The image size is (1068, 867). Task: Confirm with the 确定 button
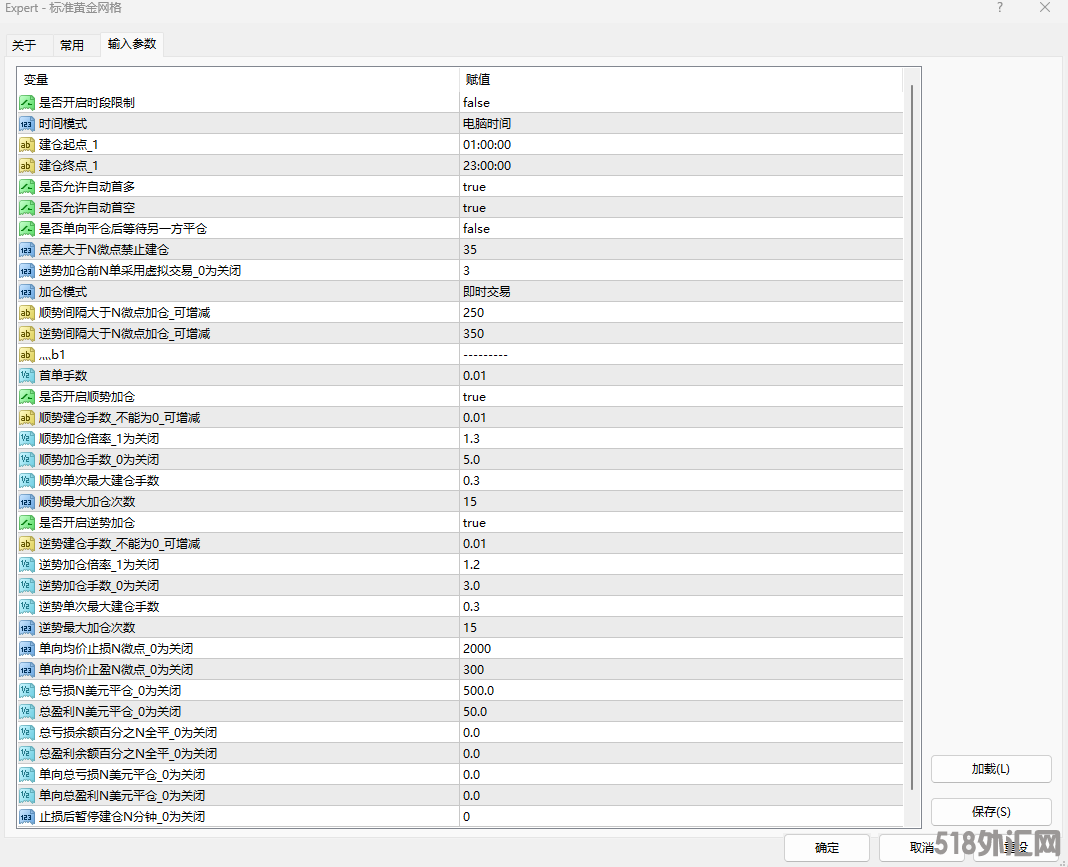(x=827, y=848)
